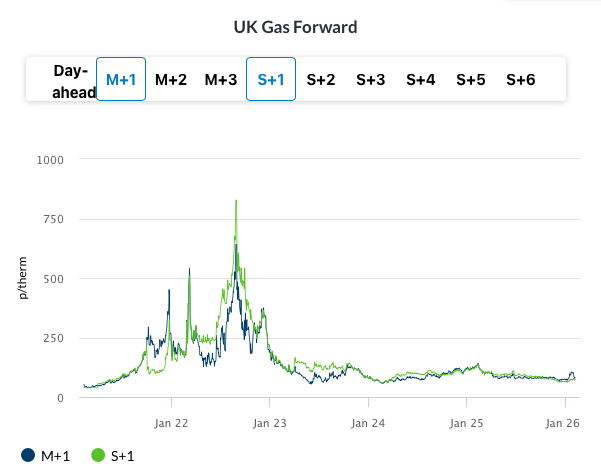
Task: Enable the S+6 season series
Action: pyautogui.click(x=521, y=80)
